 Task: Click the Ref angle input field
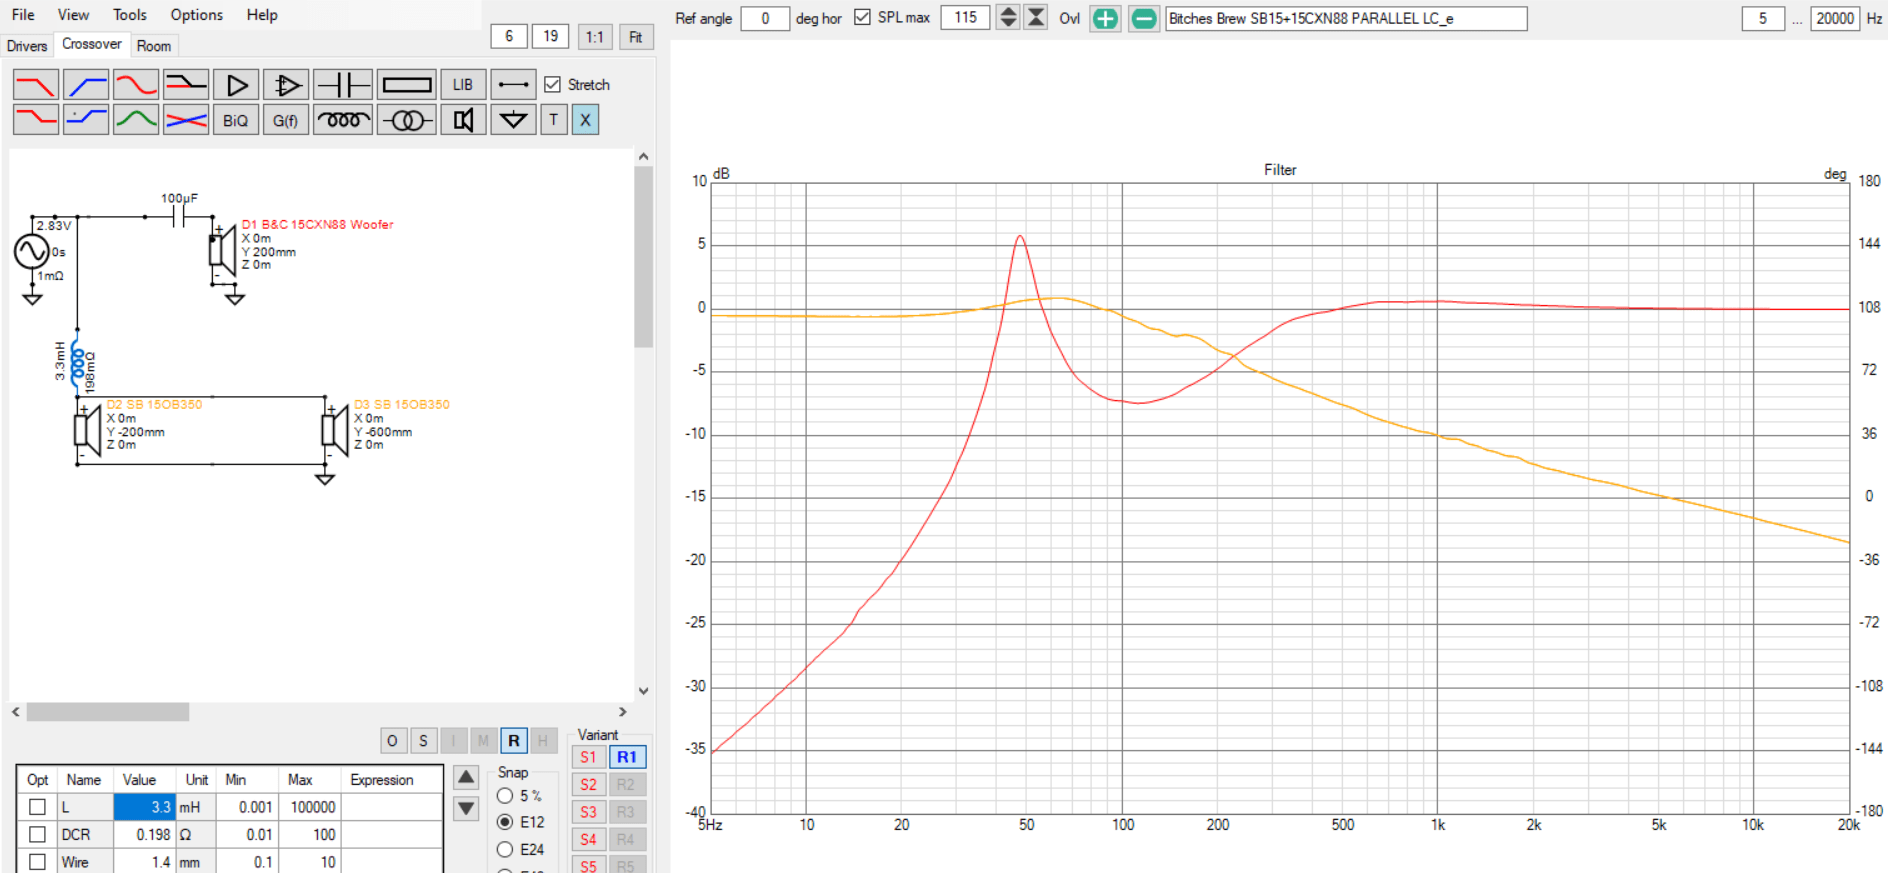coord(765,18)
